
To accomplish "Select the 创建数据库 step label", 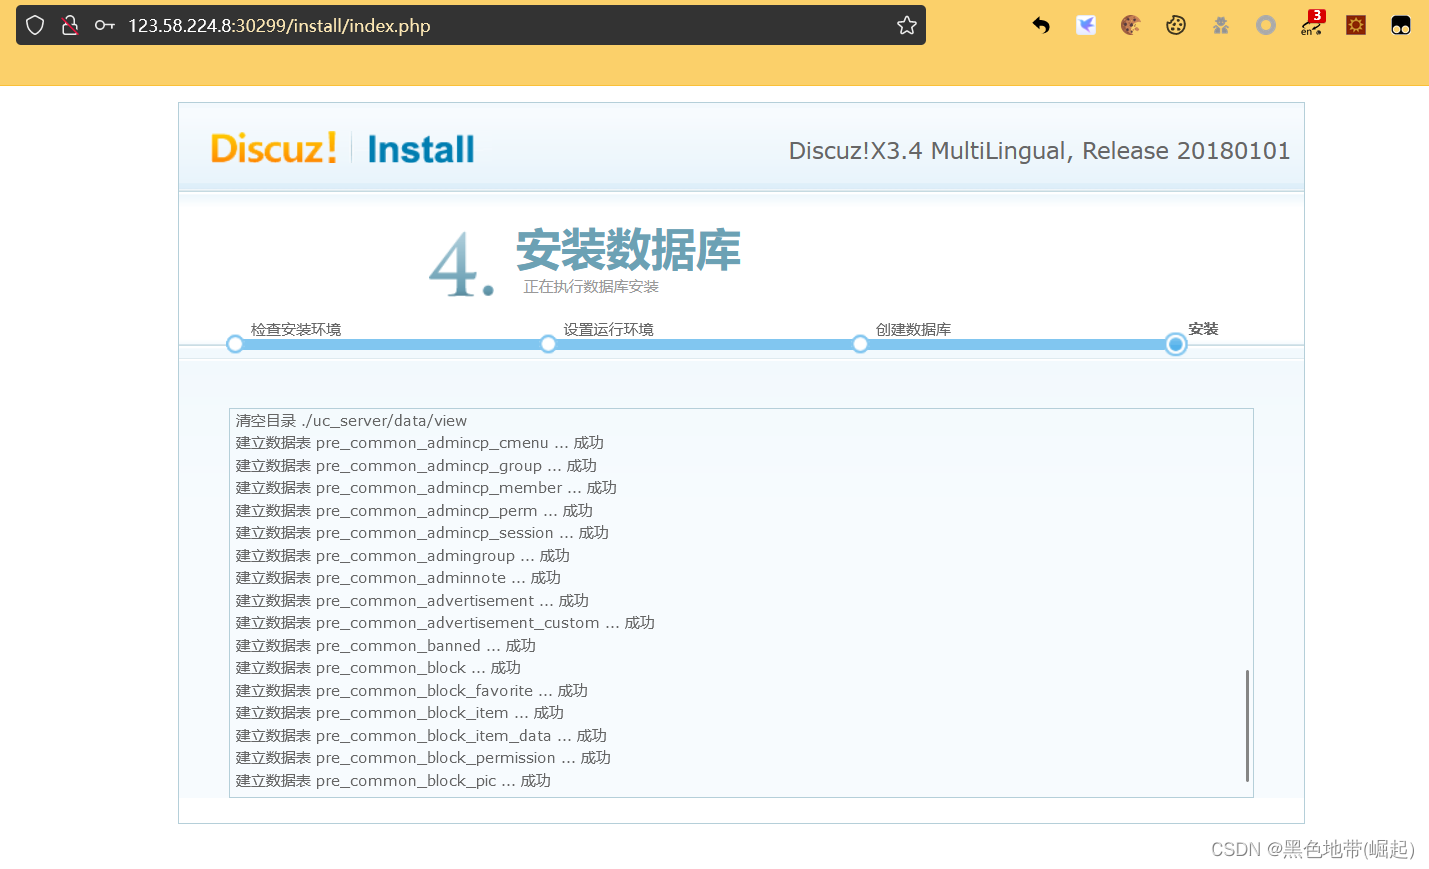I will 912,328.
